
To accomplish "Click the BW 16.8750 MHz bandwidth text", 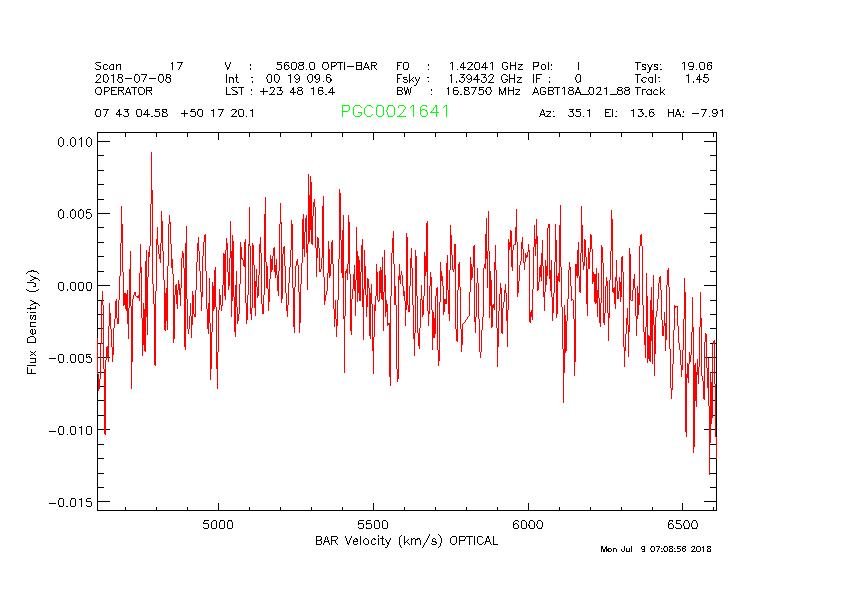I will [459, 91].
